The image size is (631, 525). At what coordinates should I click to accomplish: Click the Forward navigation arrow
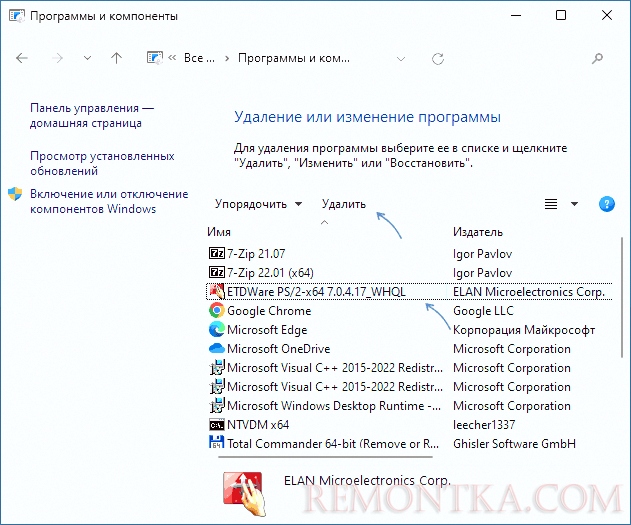point(58,58)
